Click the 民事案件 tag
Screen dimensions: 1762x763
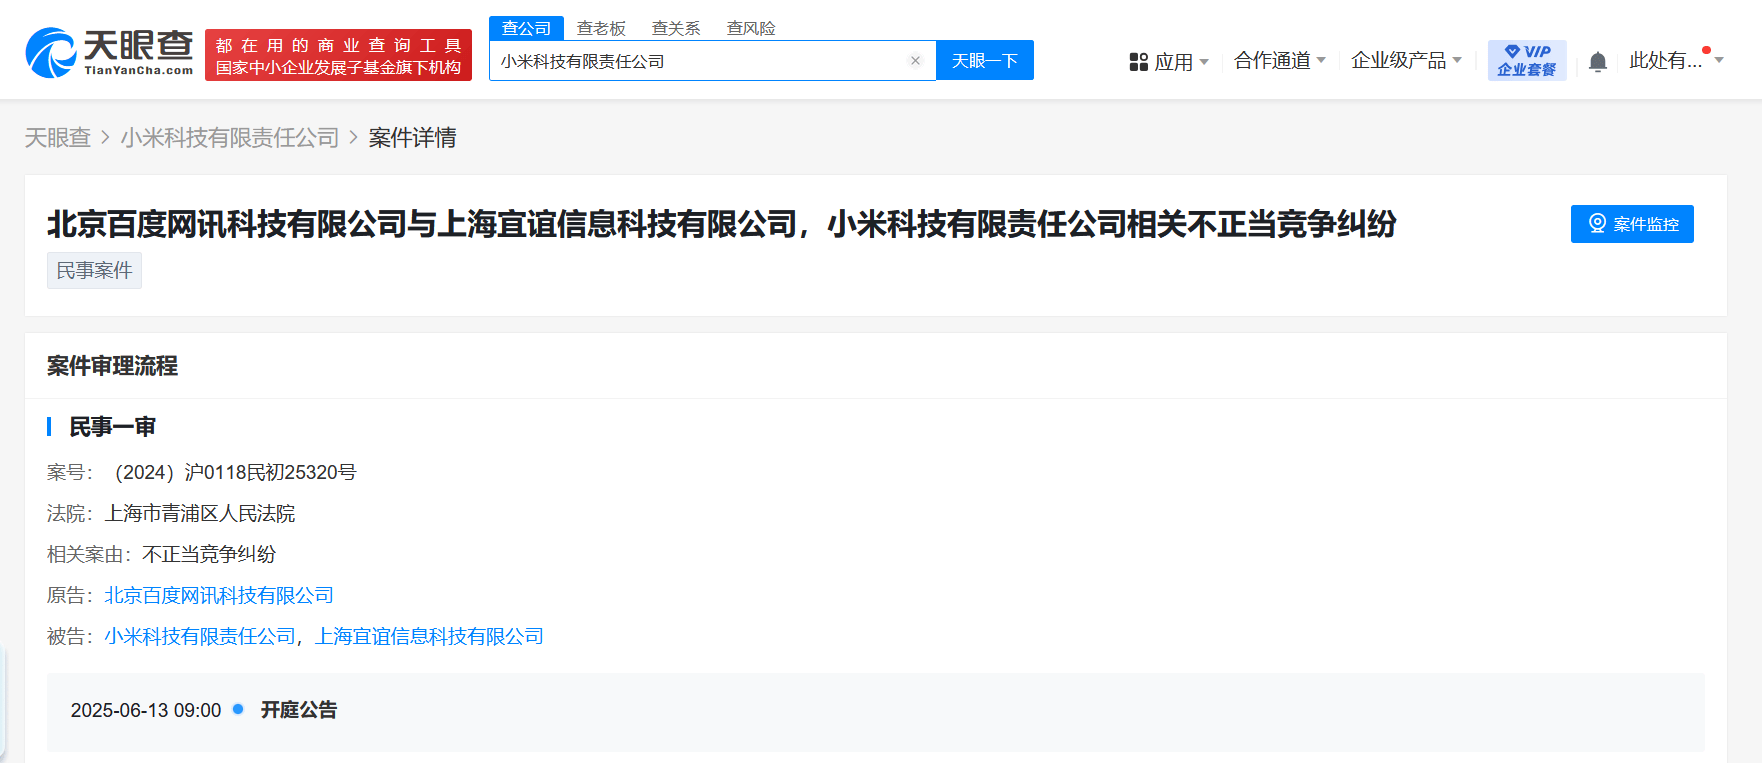coord(94,271)
